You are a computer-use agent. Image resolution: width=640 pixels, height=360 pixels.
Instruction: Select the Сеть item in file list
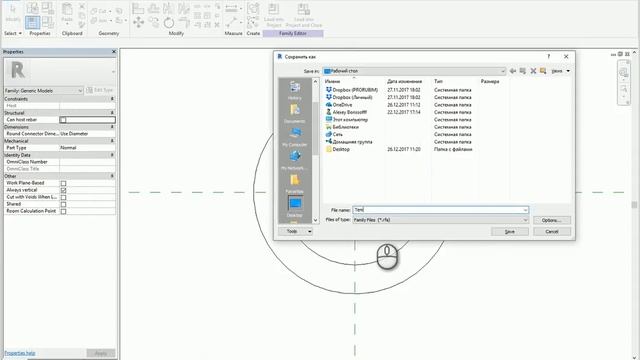click(334, 134)
